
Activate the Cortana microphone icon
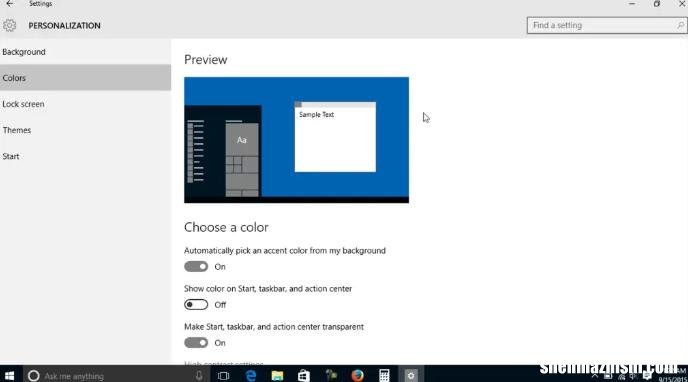pyautogui.click(x=199, y=375)
